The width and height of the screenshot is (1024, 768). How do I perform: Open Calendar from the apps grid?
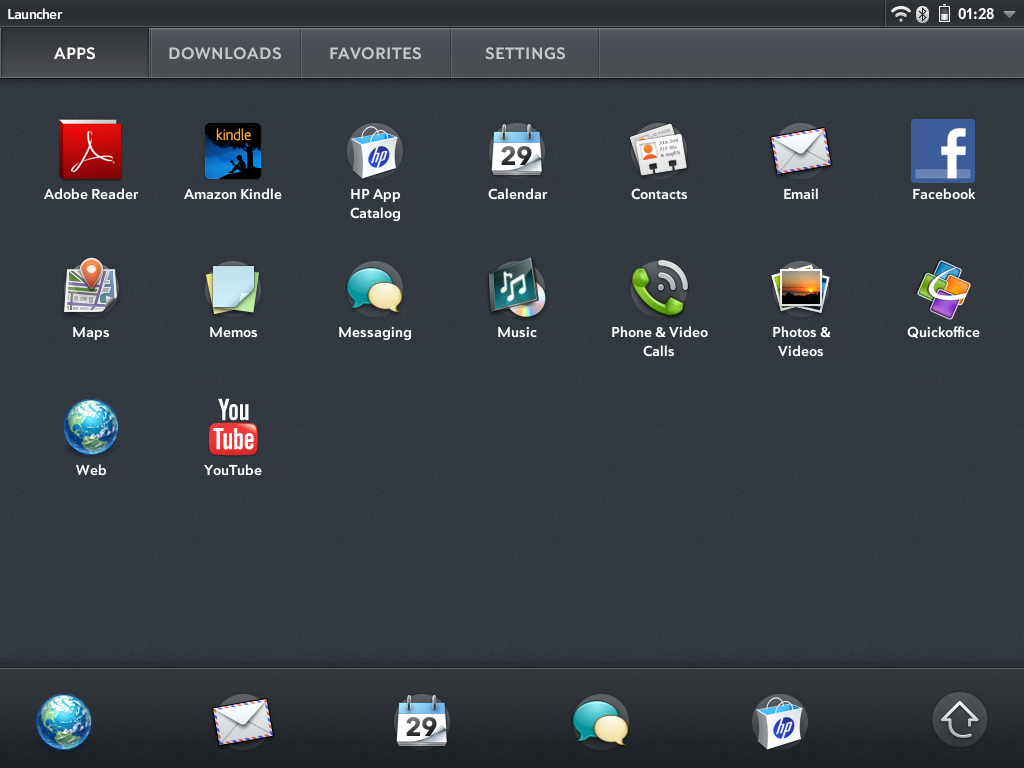517,150
